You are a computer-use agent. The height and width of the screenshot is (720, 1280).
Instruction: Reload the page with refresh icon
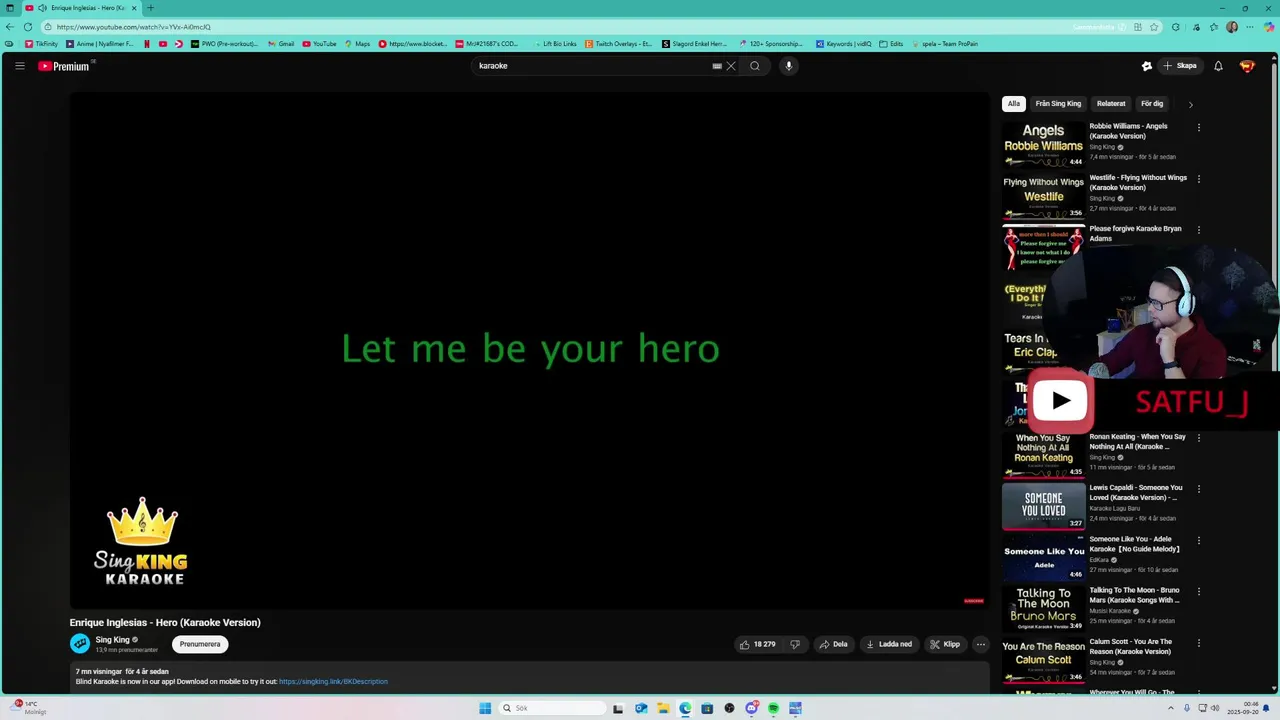pyautogui.click(x=28, y=27)
